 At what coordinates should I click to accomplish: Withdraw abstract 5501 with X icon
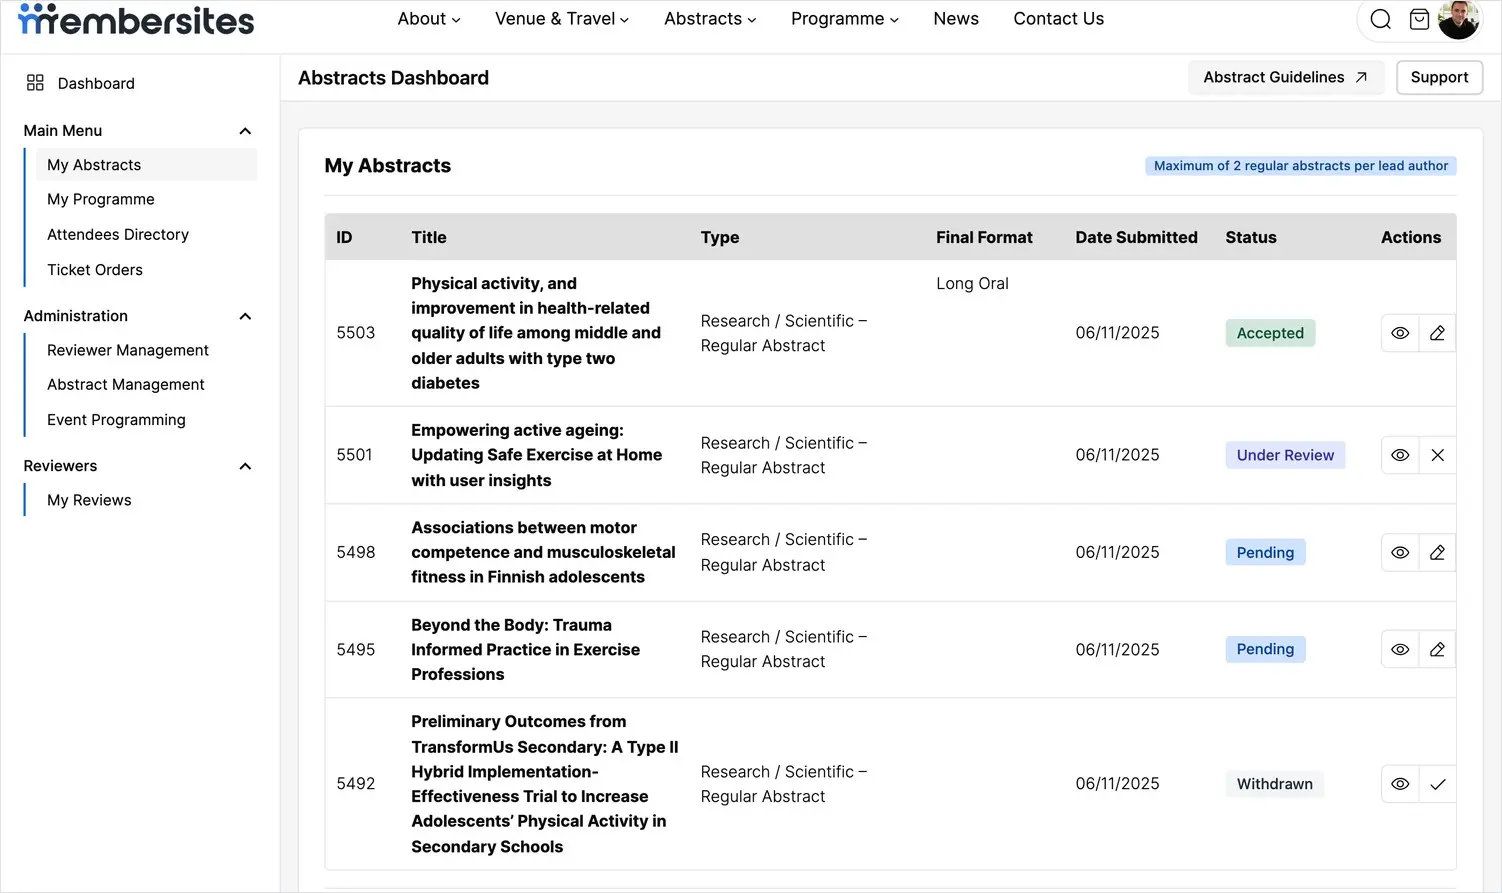[1437, 455]
